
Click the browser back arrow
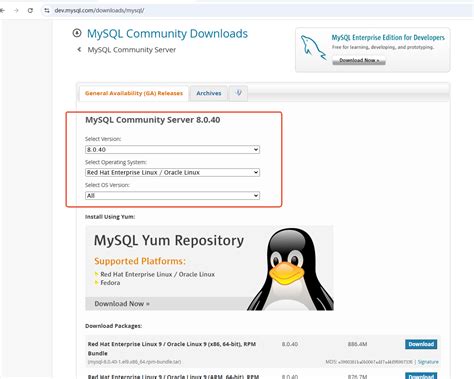pyautogui.click(x=2, y=10)
